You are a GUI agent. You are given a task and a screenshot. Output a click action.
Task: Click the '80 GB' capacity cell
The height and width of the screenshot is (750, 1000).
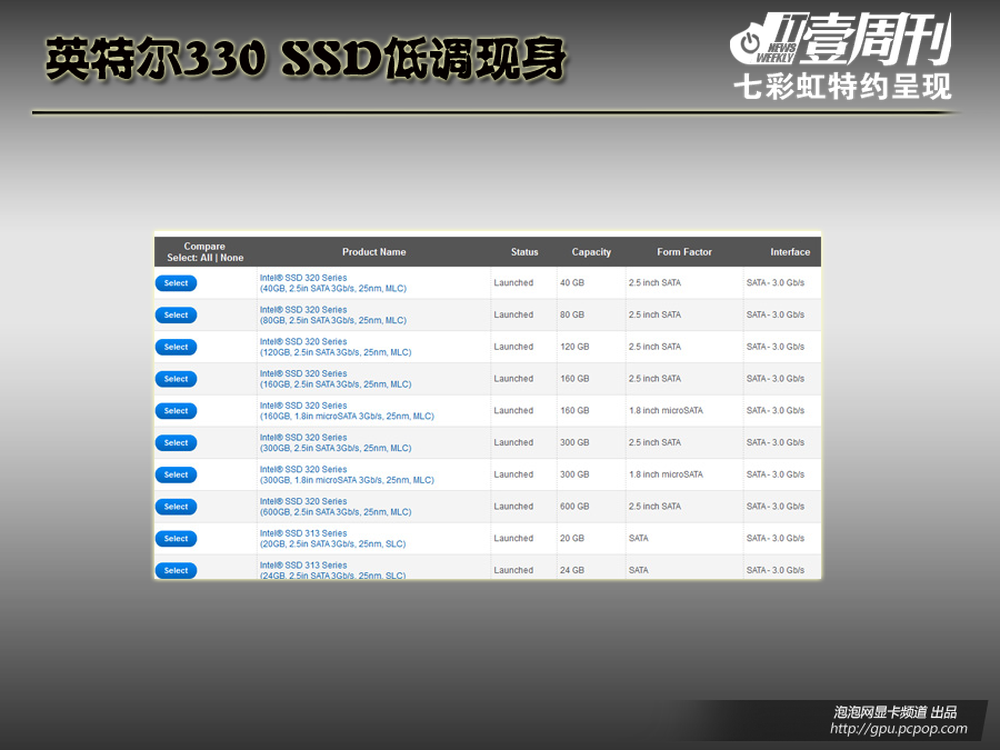pyautogui.click(x=572, y=314)
